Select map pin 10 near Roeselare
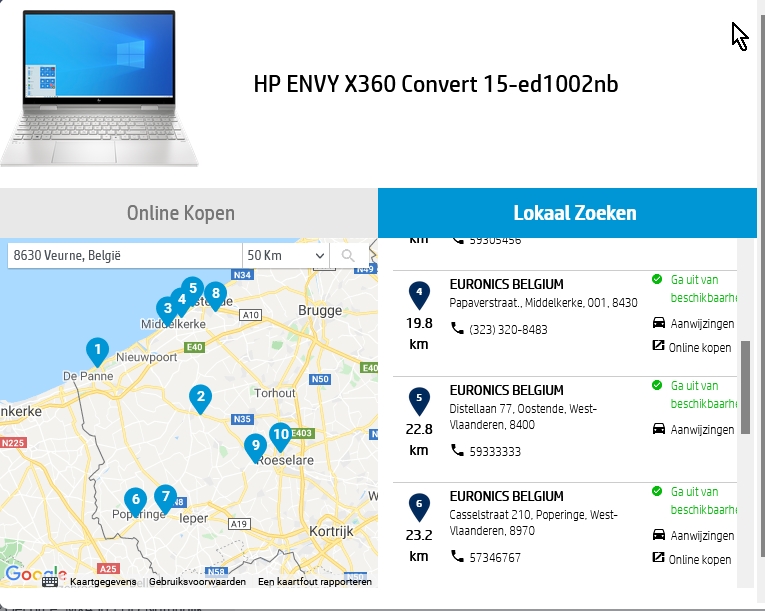765x611 pixels. tap(281, 433)
